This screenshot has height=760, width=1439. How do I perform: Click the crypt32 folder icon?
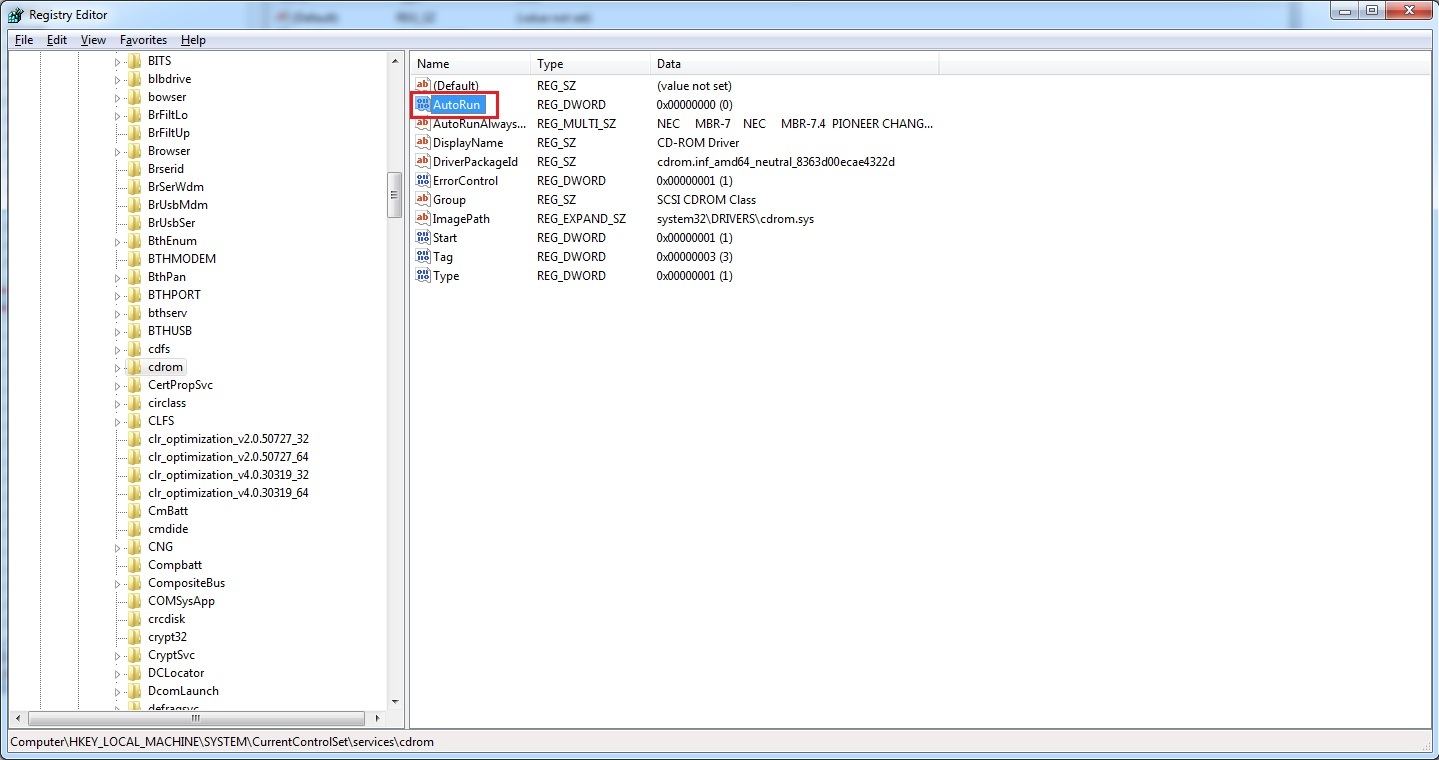tap(135, 637)
